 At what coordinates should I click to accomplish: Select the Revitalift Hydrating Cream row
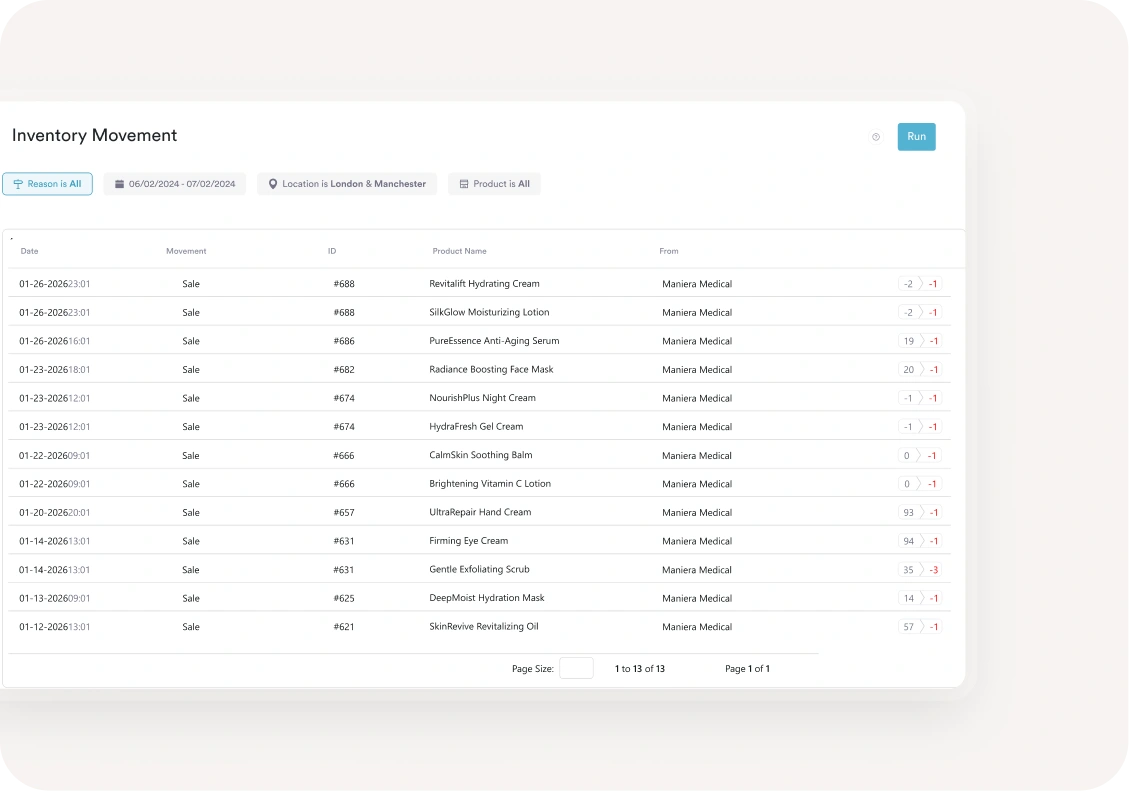pos(484,284)
